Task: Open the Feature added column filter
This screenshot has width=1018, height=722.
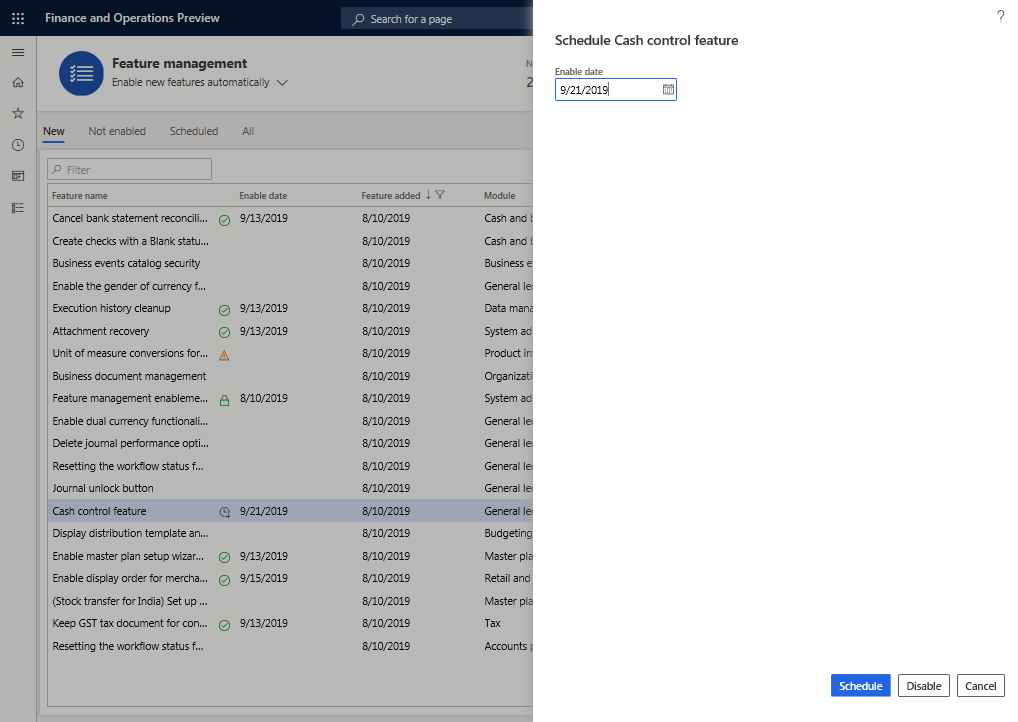Action: point(440,195)
